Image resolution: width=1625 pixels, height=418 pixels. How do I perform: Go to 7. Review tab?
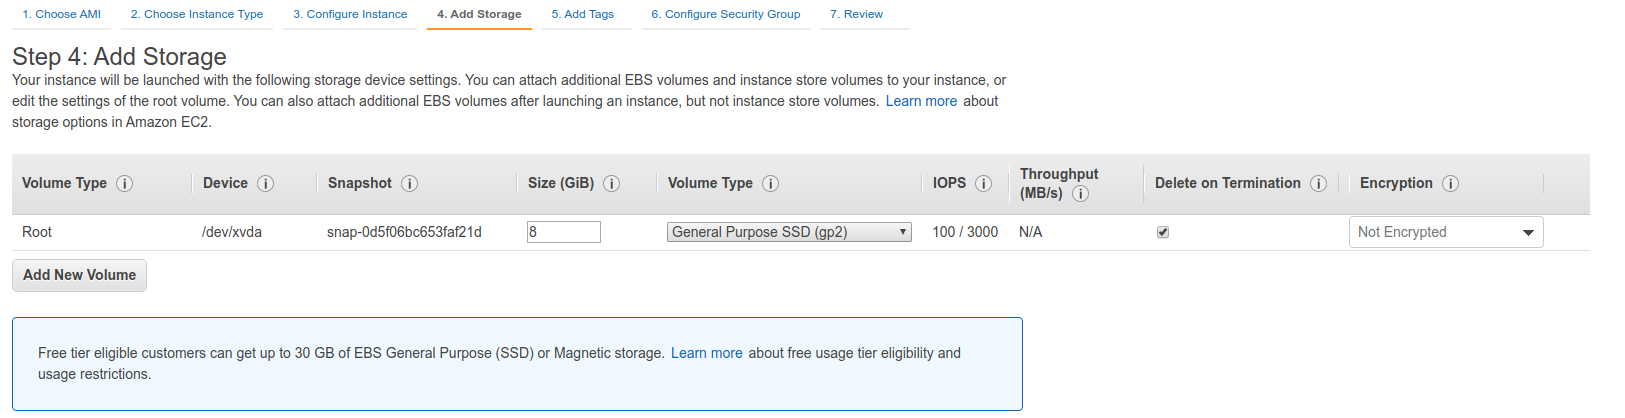point(857,14)
